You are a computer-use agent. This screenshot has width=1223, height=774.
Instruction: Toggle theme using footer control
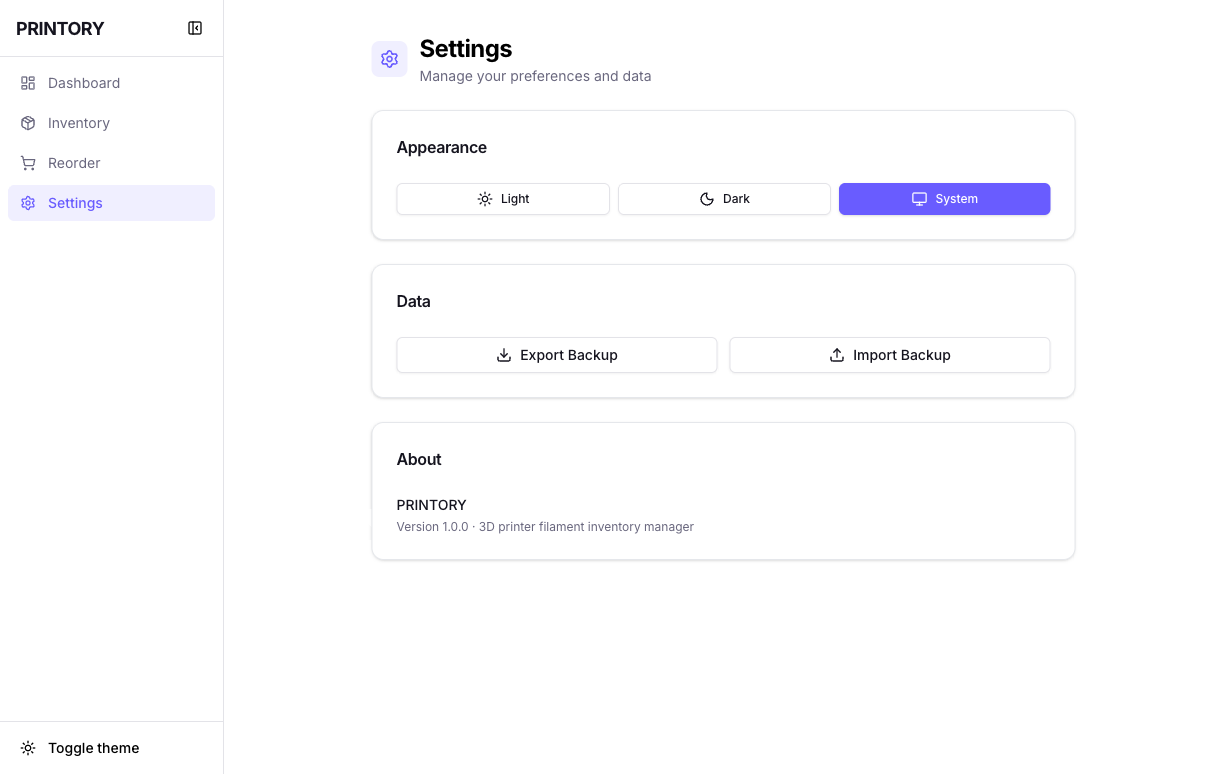79,747
